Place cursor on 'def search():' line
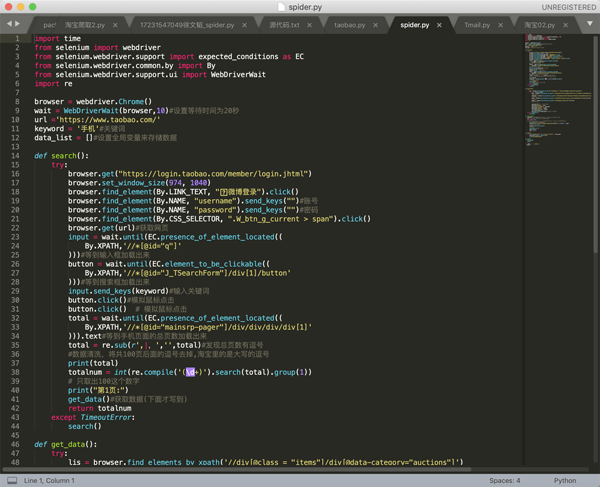Image resolution: width=600 pixels, height=487 pixels. click(x=62, y=156)
